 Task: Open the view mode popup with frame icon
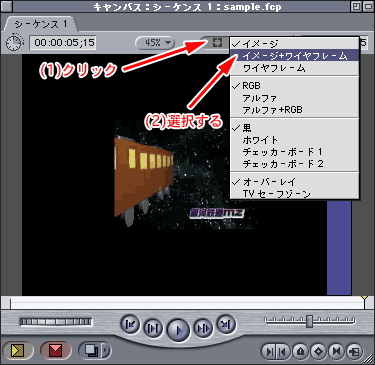tap(217, 42)
